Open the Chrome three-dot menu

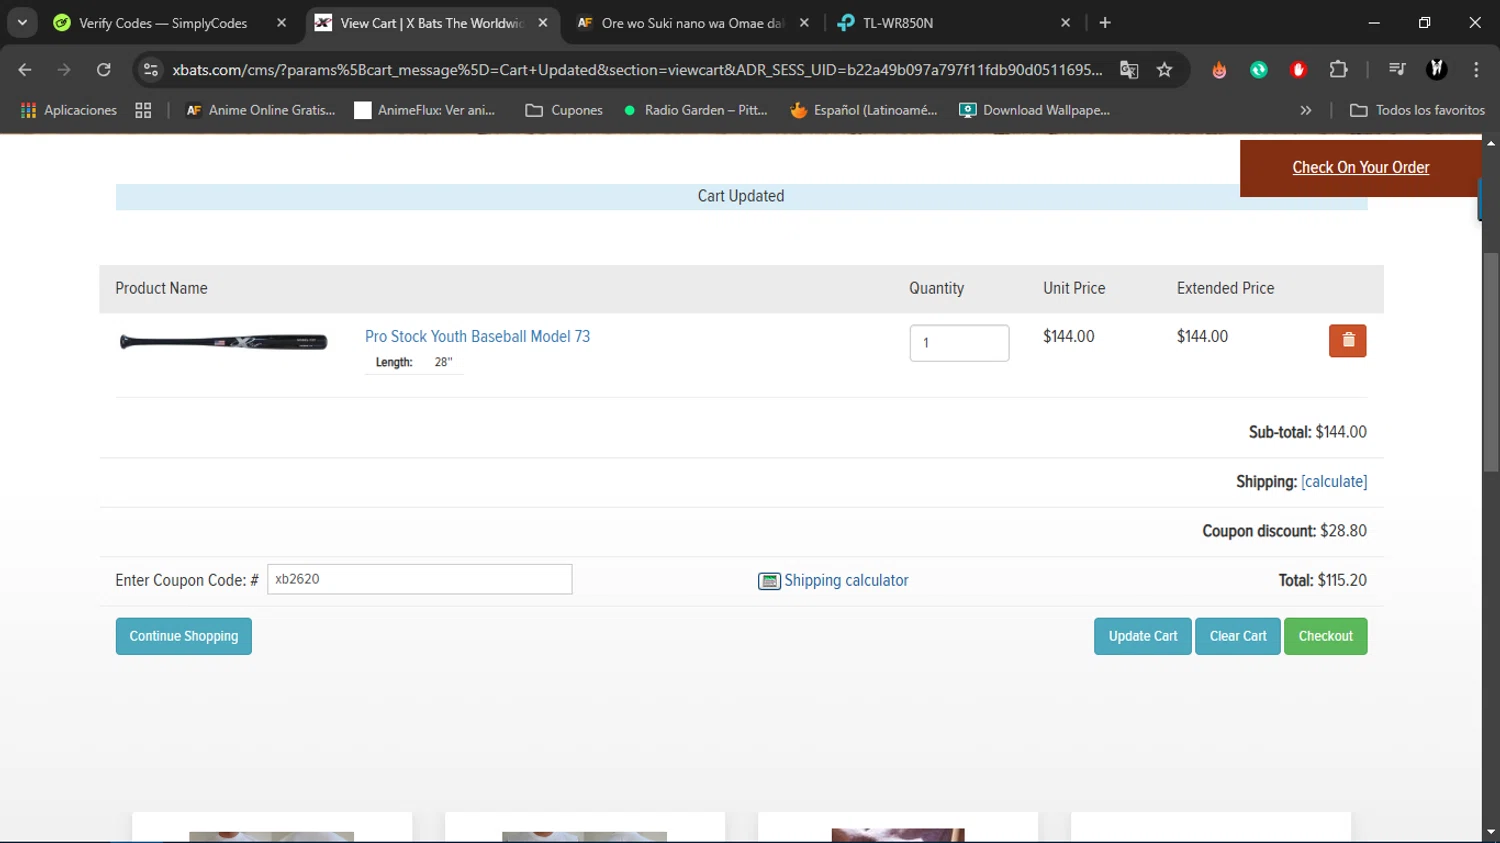[1476, 70]
